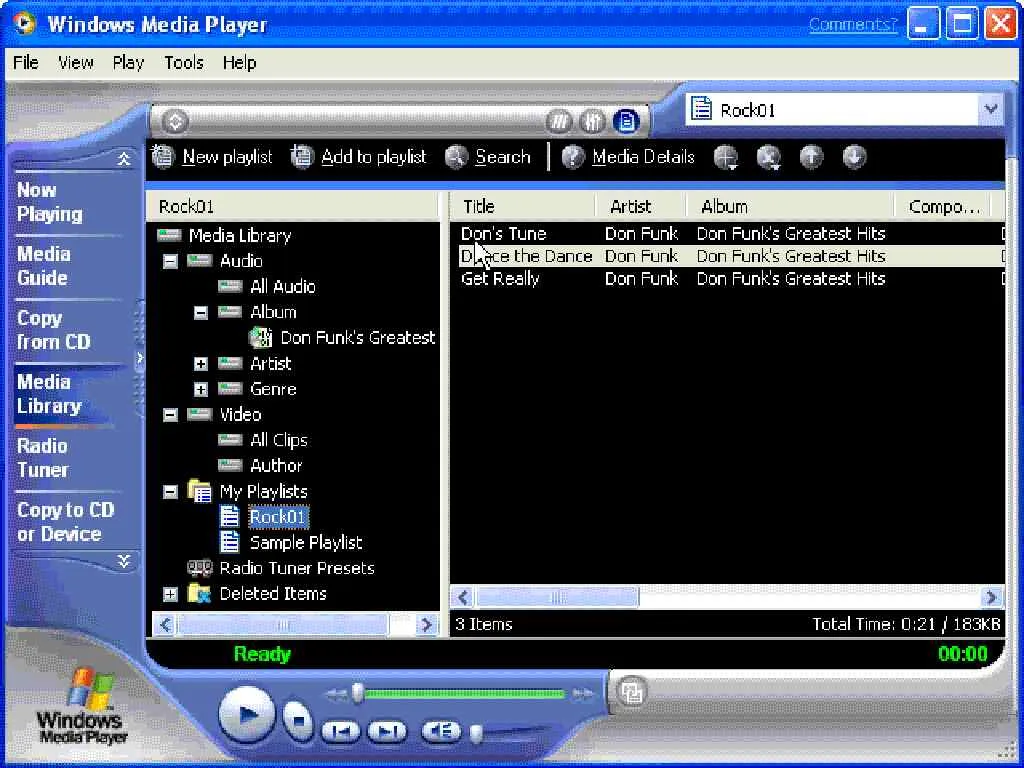Toggle the shuffle button in the top bar
The image size is (1024, 768).
point(558,121)
